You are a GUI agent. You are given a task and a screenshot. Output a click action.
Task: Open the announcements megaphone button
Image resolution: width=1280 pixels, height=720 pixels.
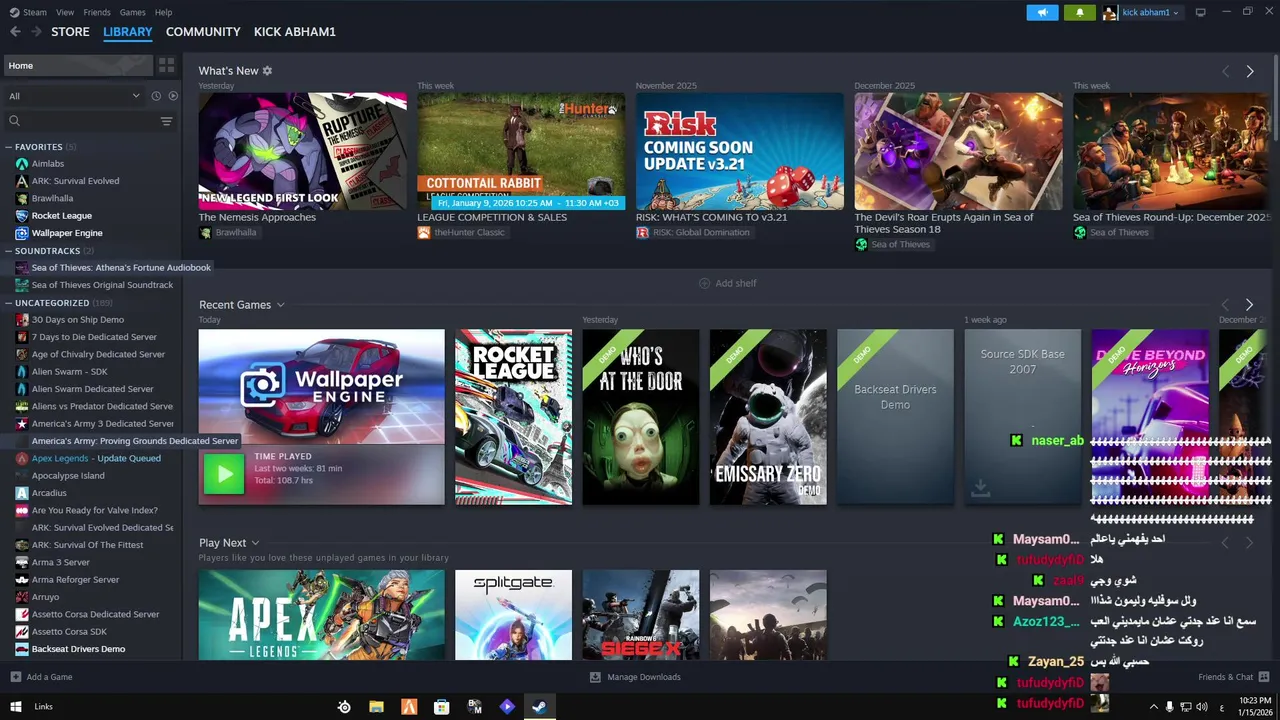(x=1042, y=13)
